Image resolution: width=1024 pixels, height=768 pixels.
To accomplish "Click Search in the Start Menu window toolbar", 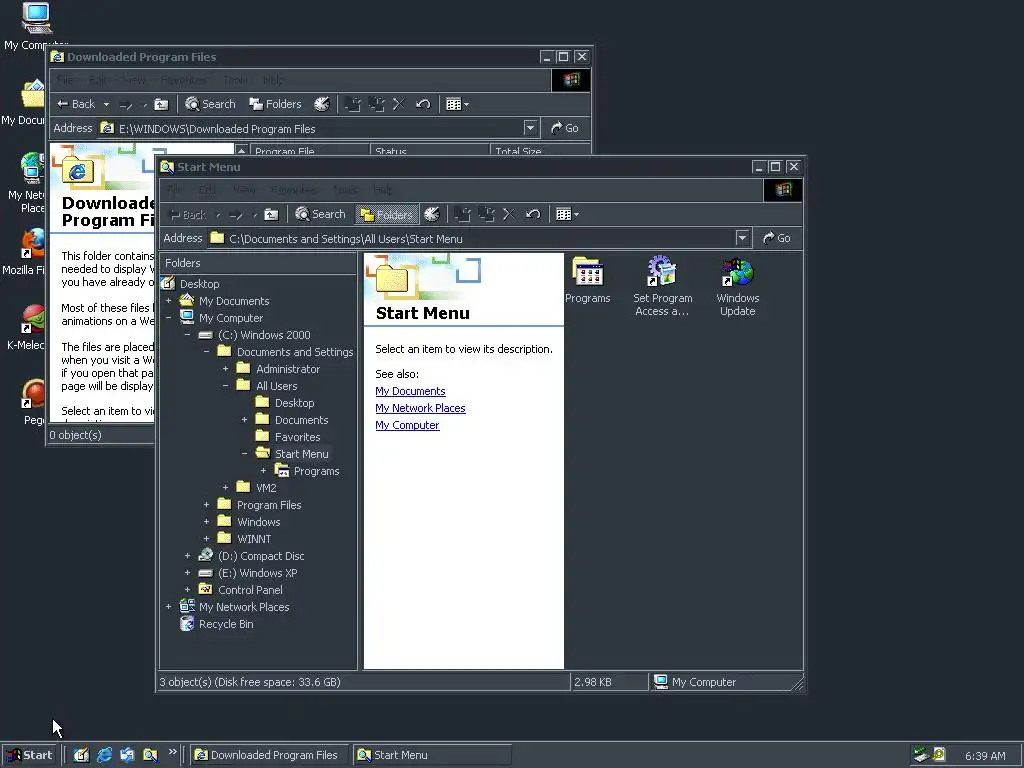I will [320, 214].
